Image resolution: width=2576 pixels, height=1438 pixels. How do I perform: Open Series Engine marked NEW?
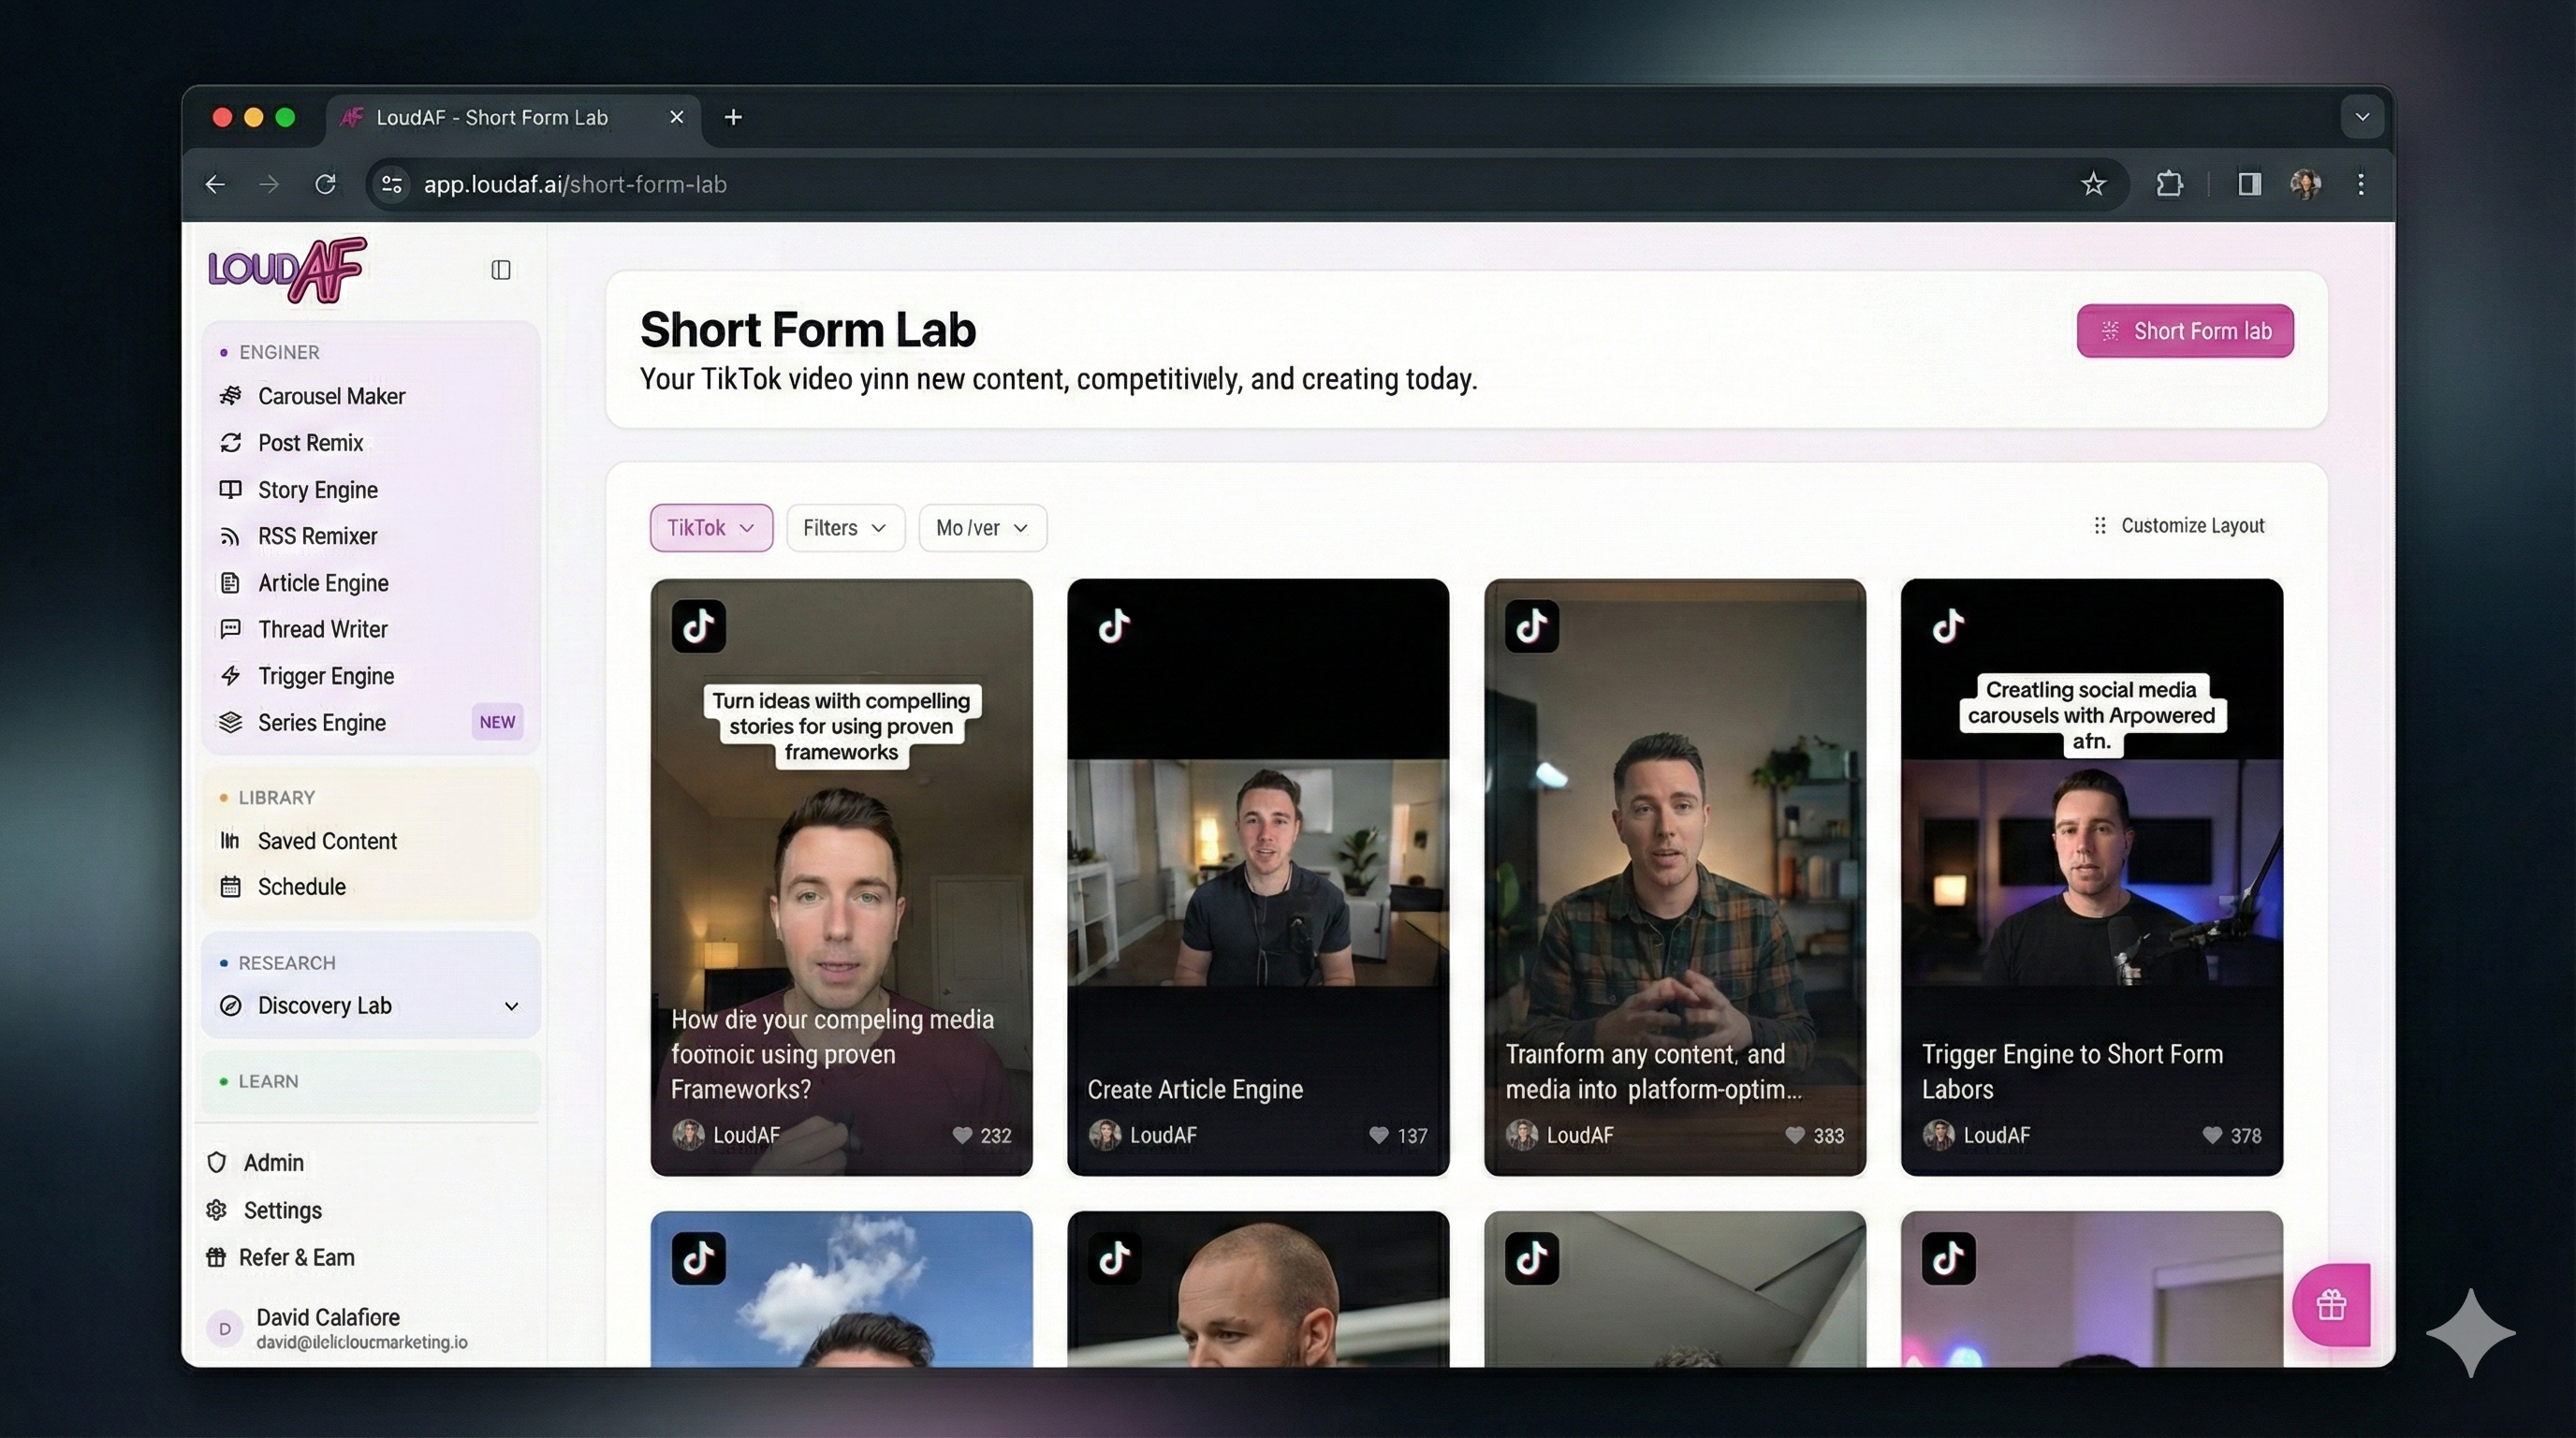[x=321, y=723]
